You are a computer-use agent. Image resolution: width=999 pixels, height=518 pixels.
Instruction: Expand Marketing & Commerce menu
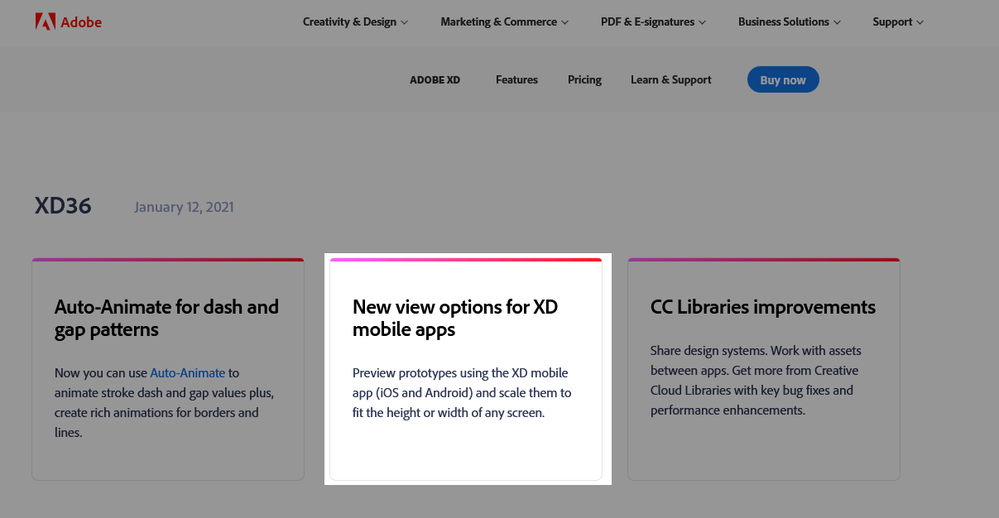pyautogui.click(x=504, y=22)
